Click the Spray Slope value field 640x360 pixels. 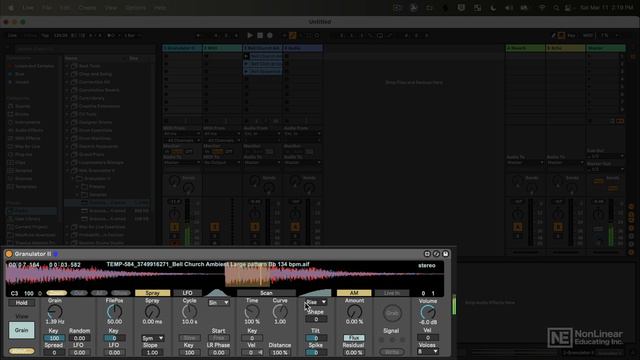(x=153, y=352)
